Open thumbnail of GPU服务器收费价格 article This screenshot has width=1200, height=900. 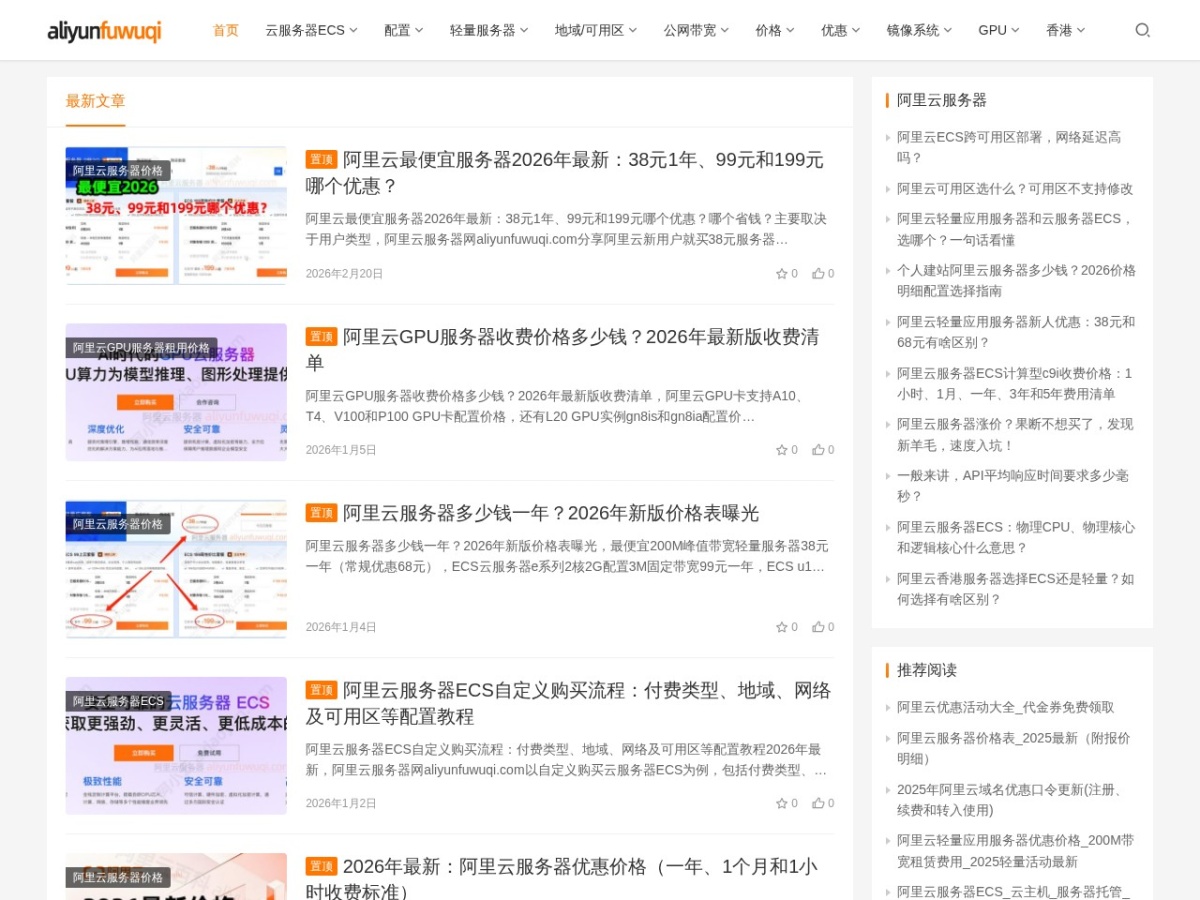click(176, 392)
